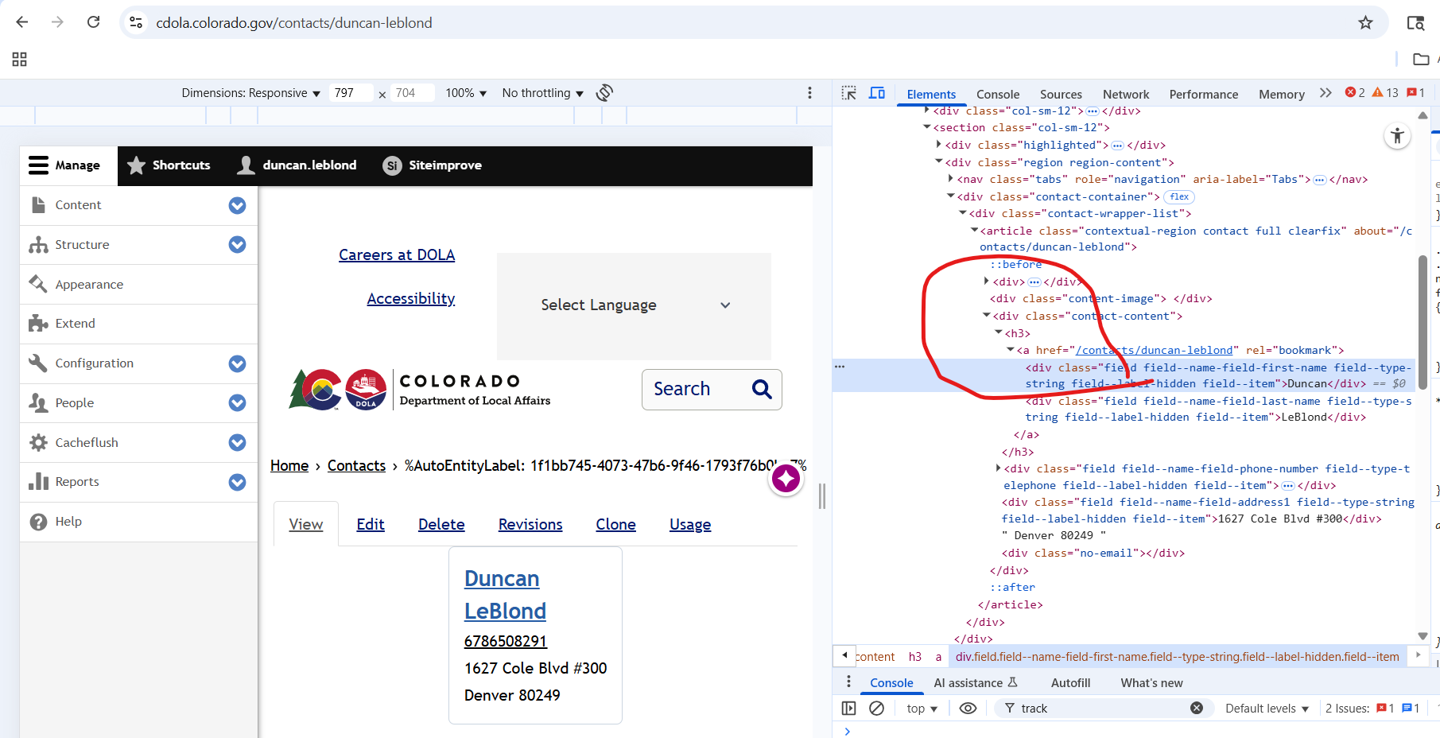Open the Select Language dropdown
This screenshot has height=738, width=1440.
pos(634,305)
